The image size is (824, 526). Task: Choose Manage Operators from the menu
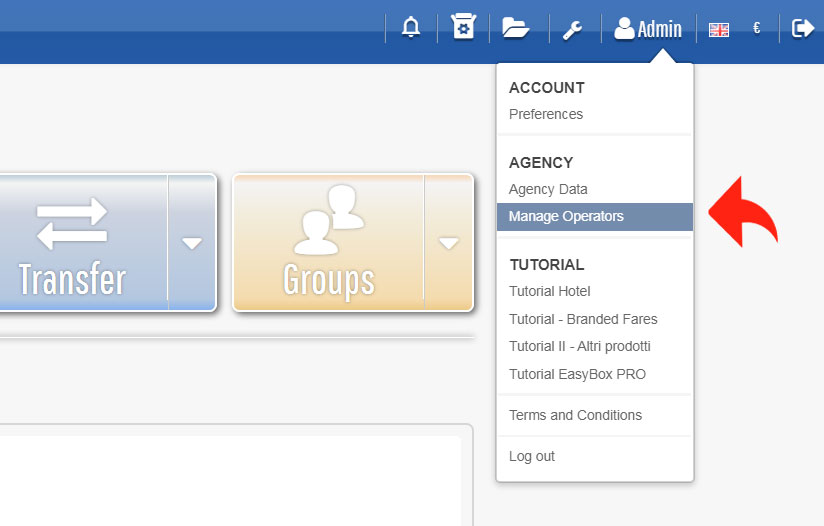(565, 216)
